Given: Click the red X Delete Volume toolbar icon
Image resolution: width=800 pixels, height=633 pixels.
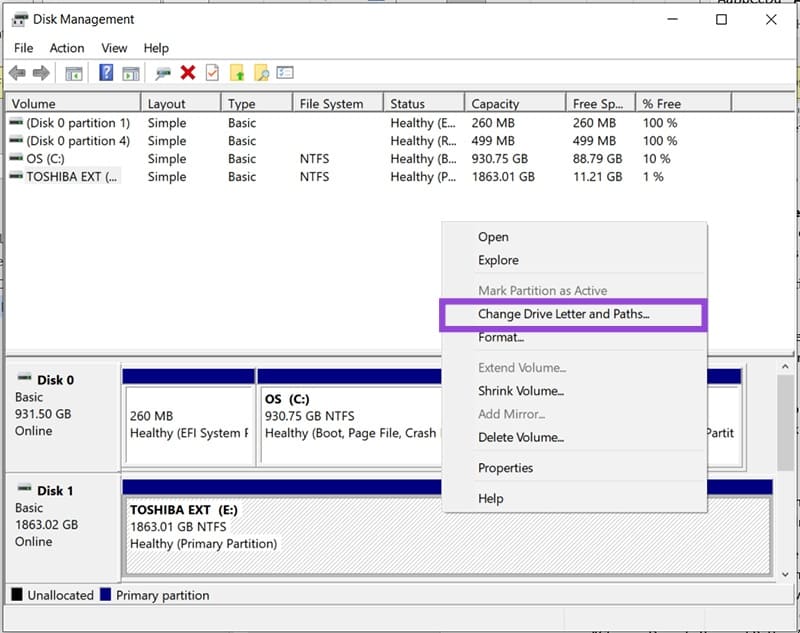Looking at the screenshot, I should 188,72.
